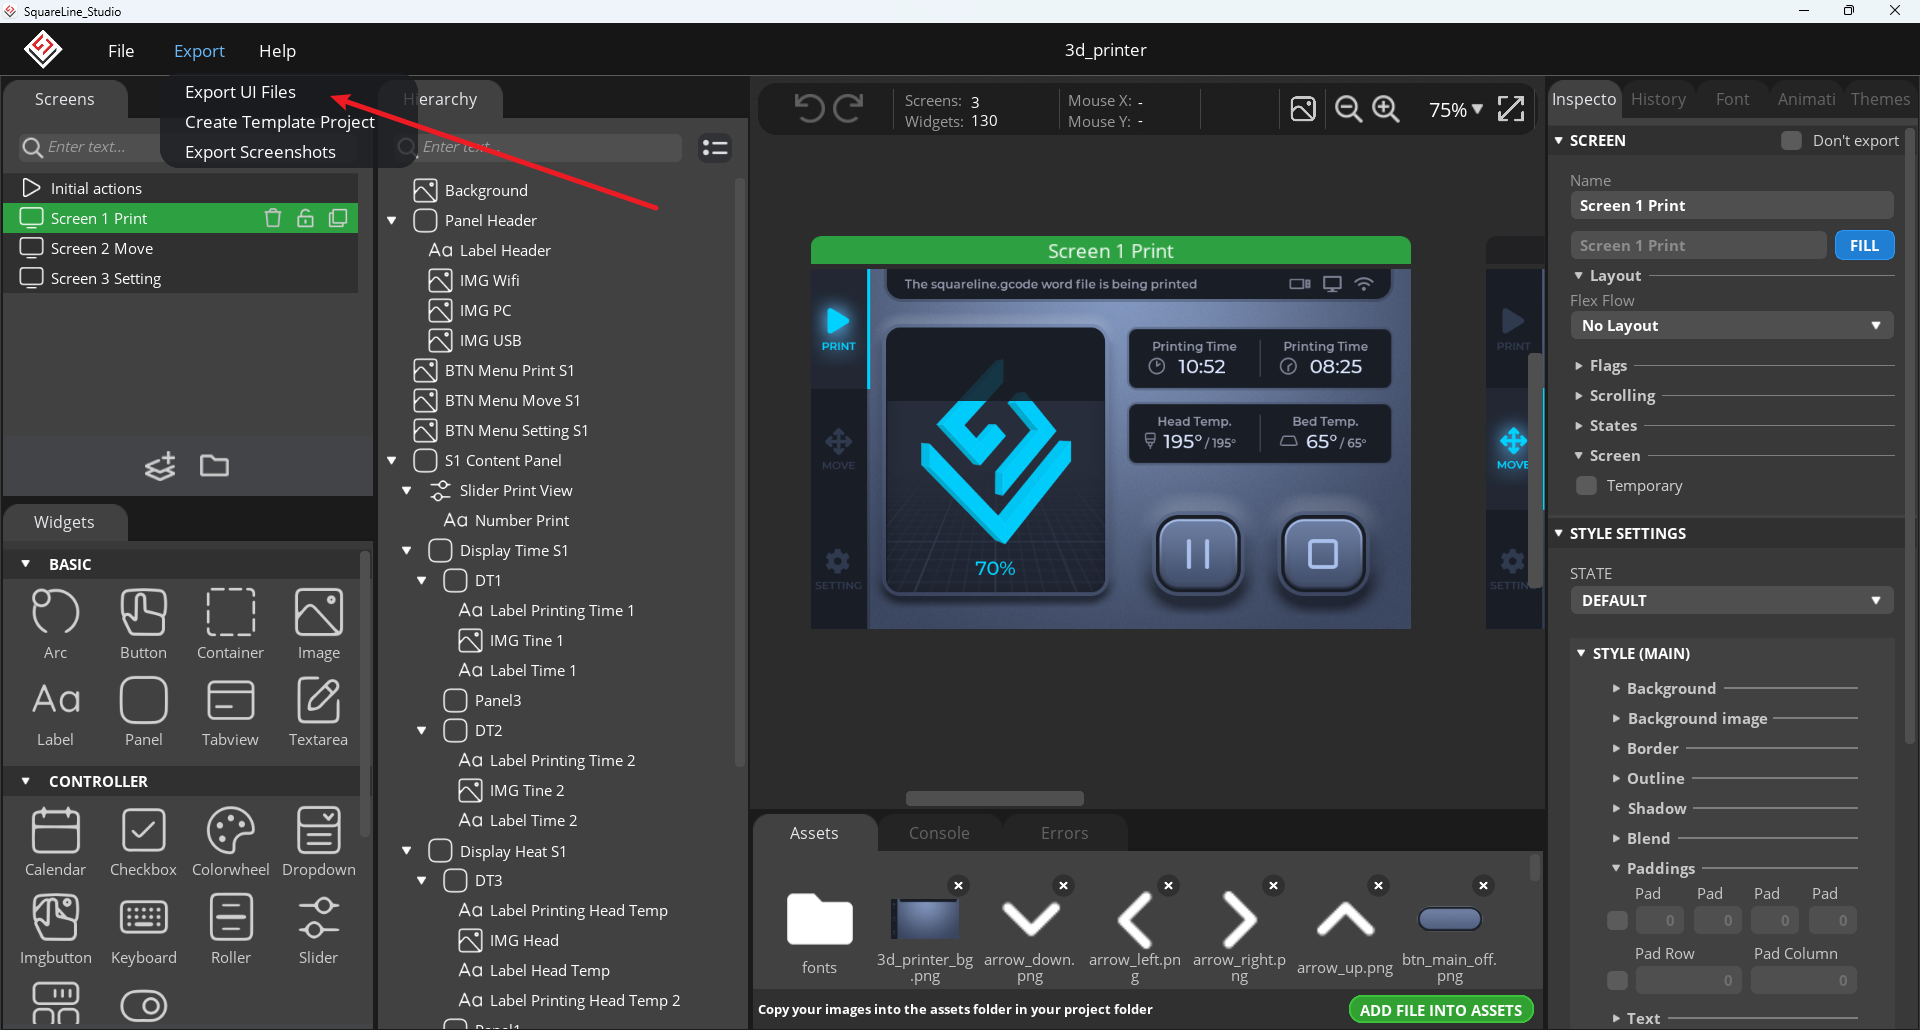Choose Create Template Project menu entry
Image resolution: width=1920 pixels, height=1030 pixels.
point(279,122)
